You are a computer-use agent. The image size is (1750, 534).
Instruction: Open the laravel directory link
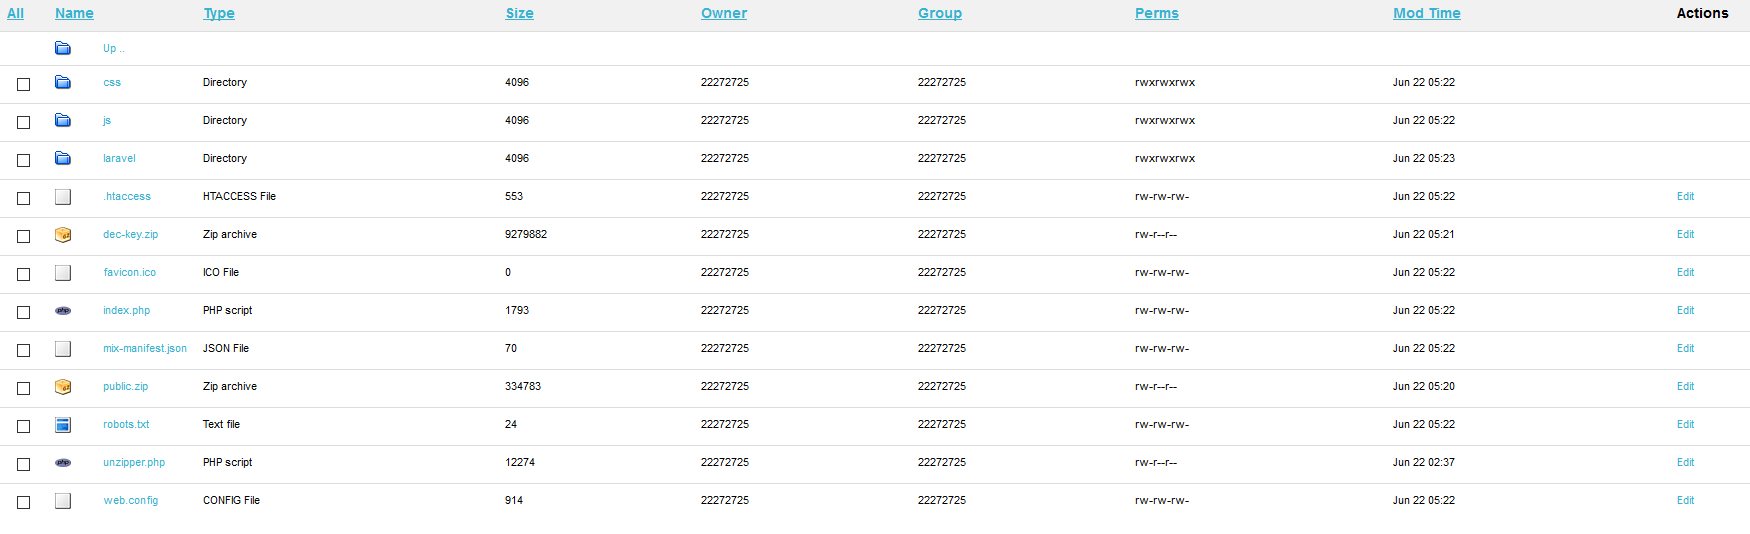[x=119, y=158]
